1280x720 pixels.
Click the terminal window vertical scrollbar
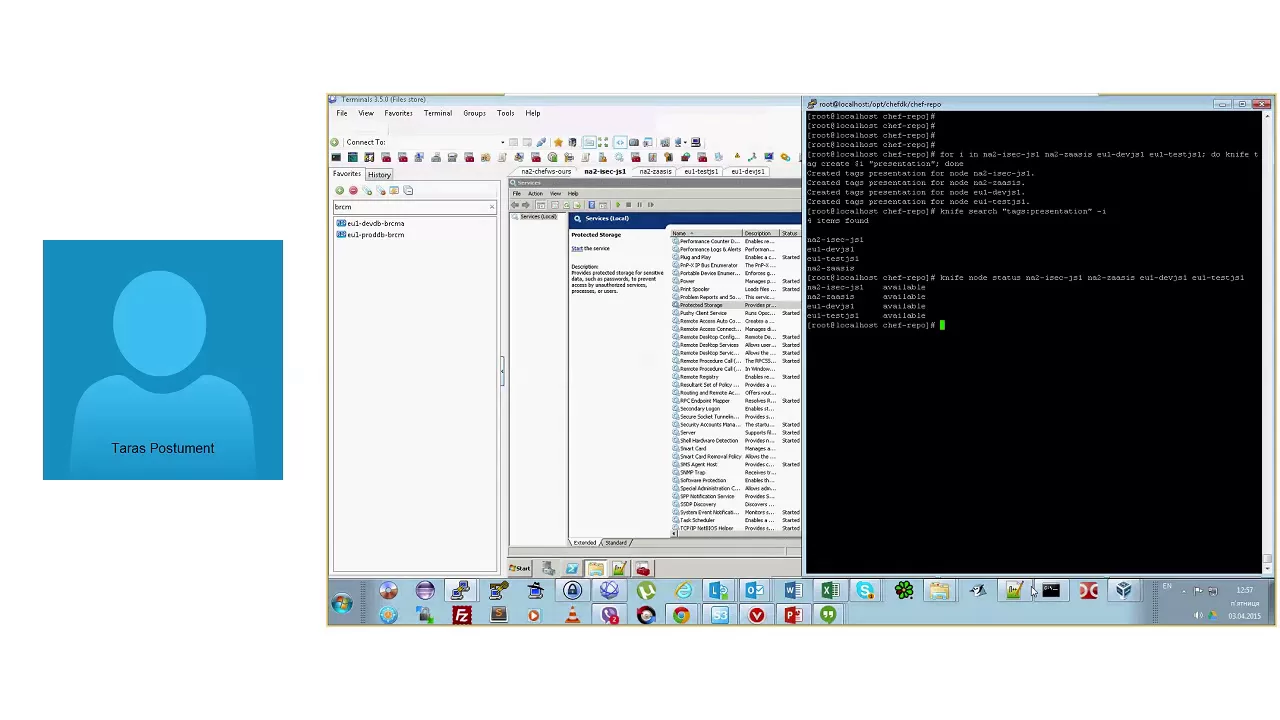pyautogui.click(x=1268, y=340)
